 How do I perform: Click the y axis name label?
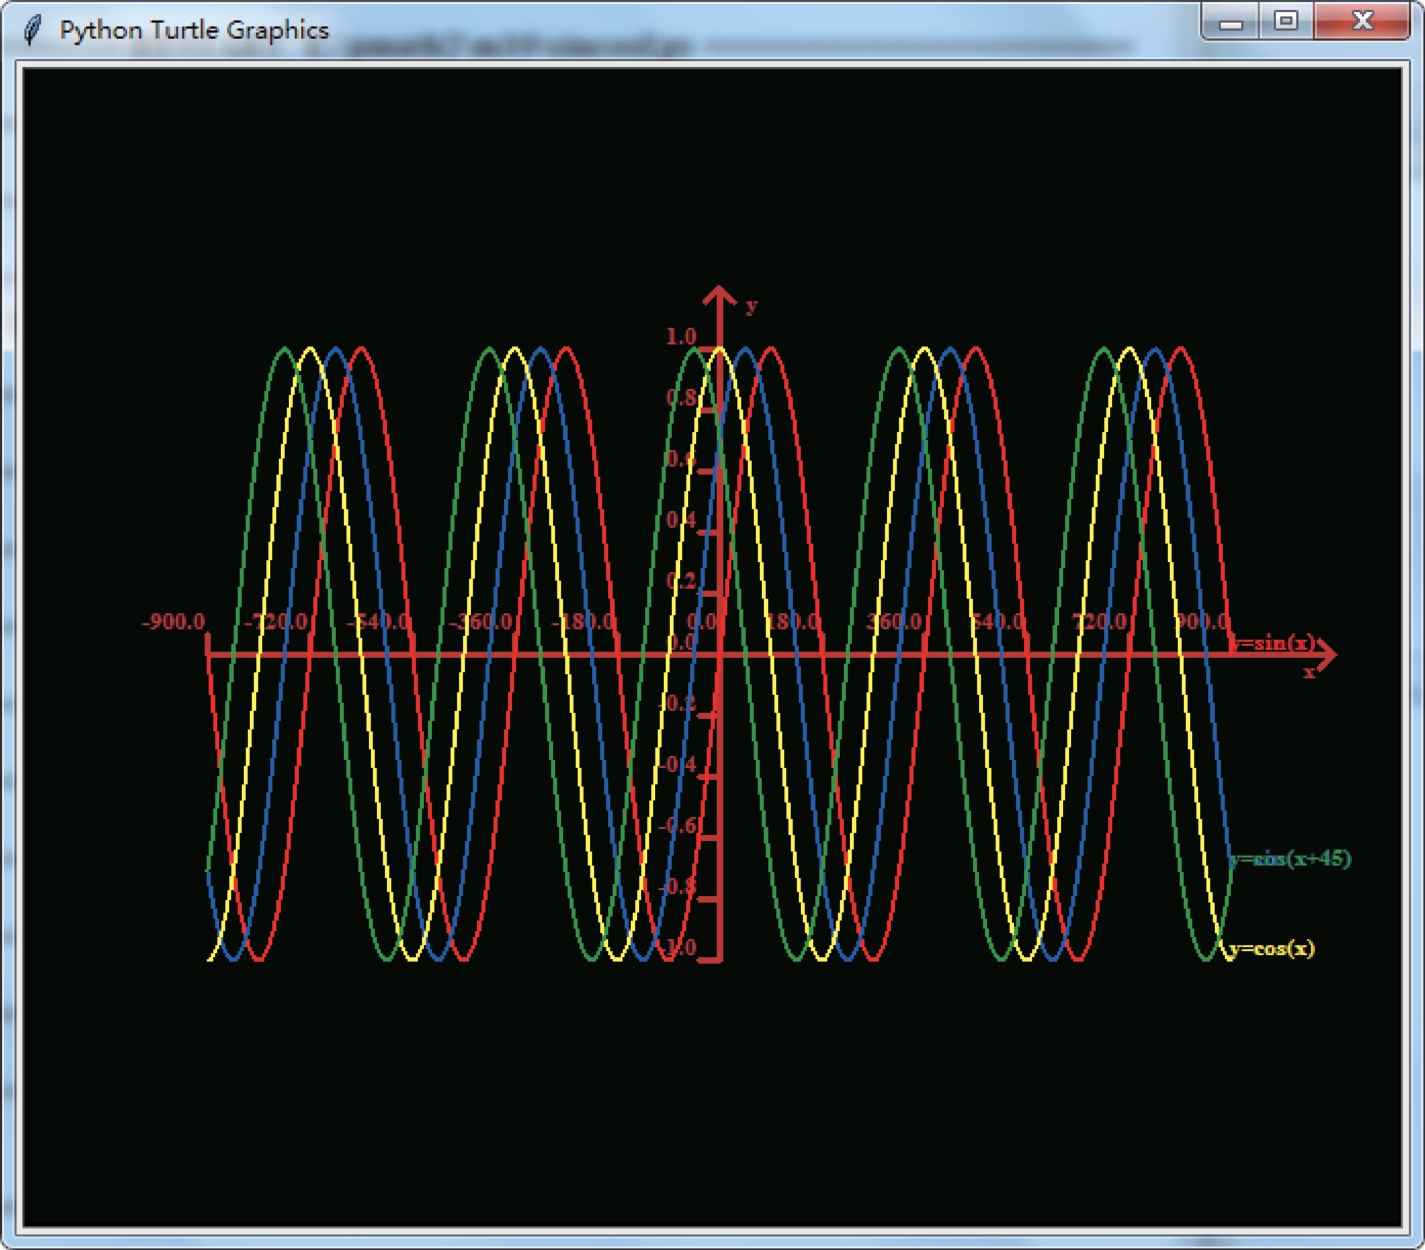coord(751,305)
